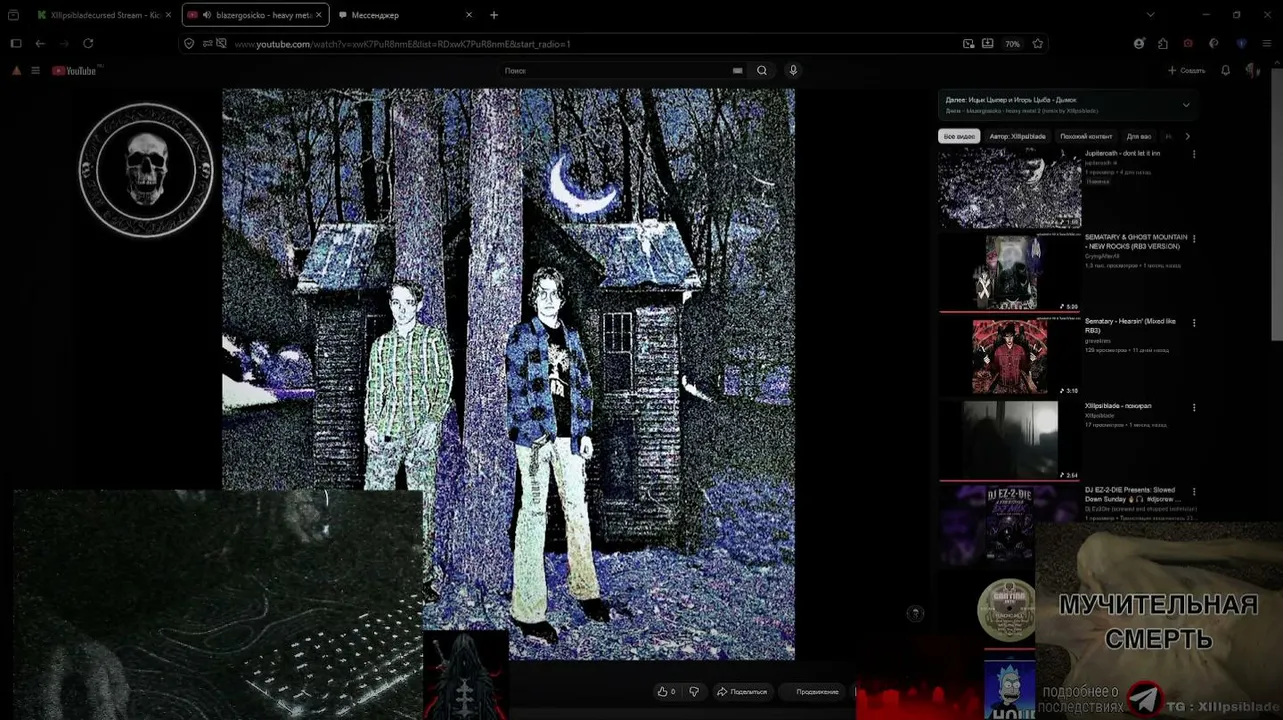
Task: Open YouTube notifications bell
Action: [x=1226, y=71]
